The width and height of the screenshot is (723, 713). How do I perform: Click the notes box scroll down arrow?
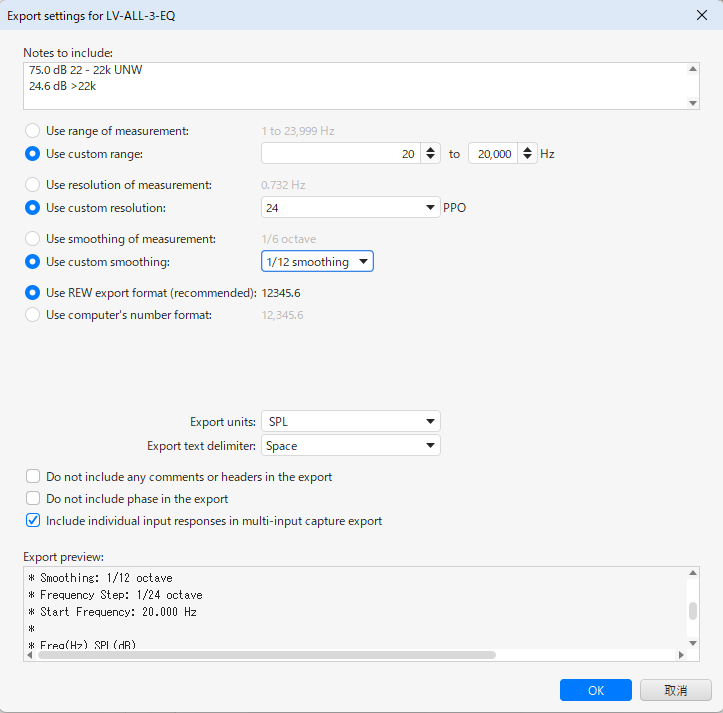pyautogui.click(x=693, y=103)
